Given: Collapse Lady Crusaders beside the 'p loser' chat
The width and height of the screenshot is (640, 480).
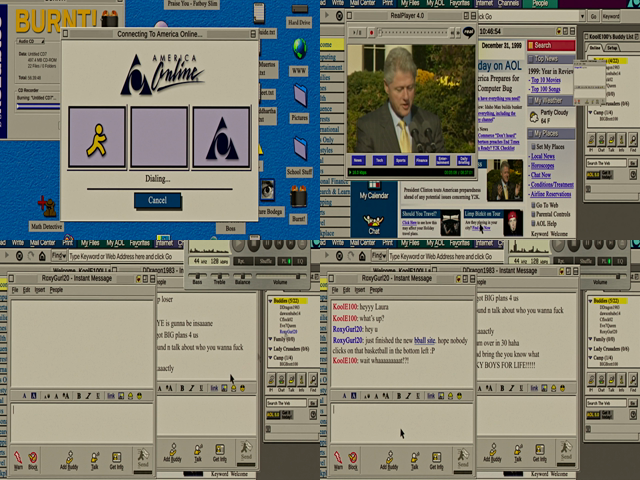Looking at the screenshot, I should click(x=270, y=349).
